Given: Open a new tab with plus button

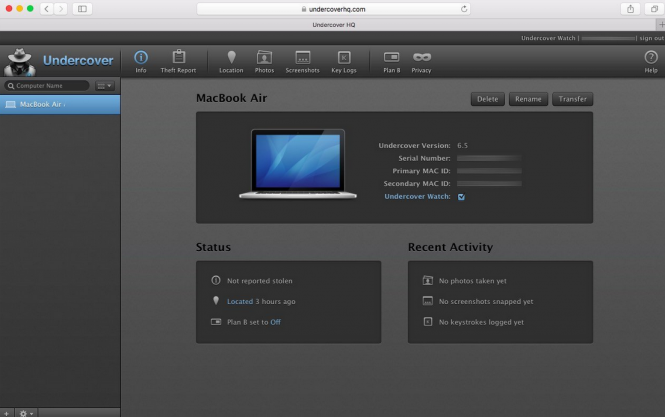Looking at the screenshot, I should click(661, 25).
